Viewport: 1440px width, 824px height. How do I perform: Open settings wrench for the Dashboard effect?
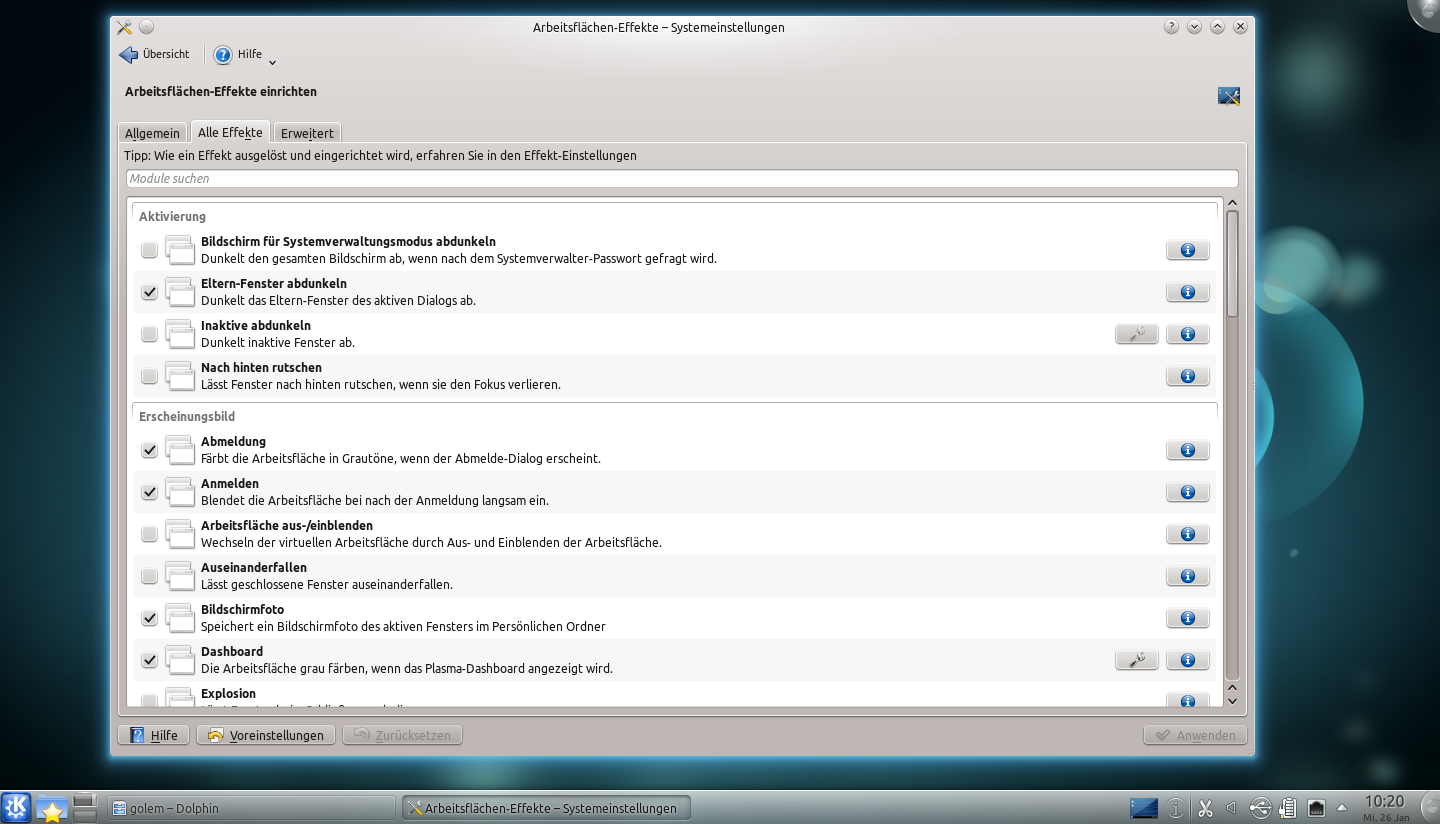1136,659
